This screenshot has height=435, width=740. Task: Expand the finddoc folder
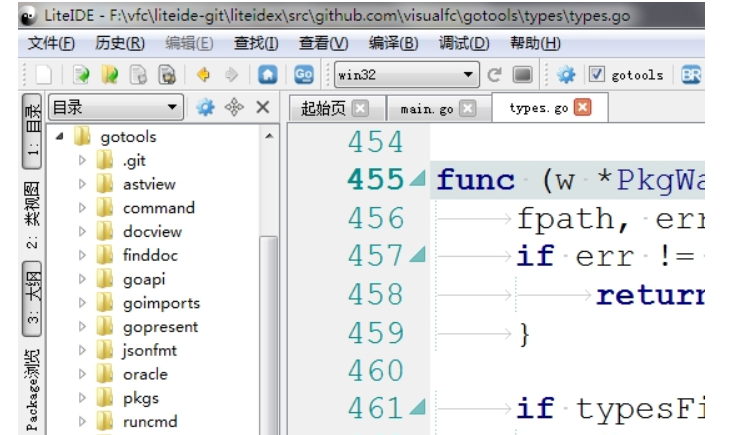82,255
